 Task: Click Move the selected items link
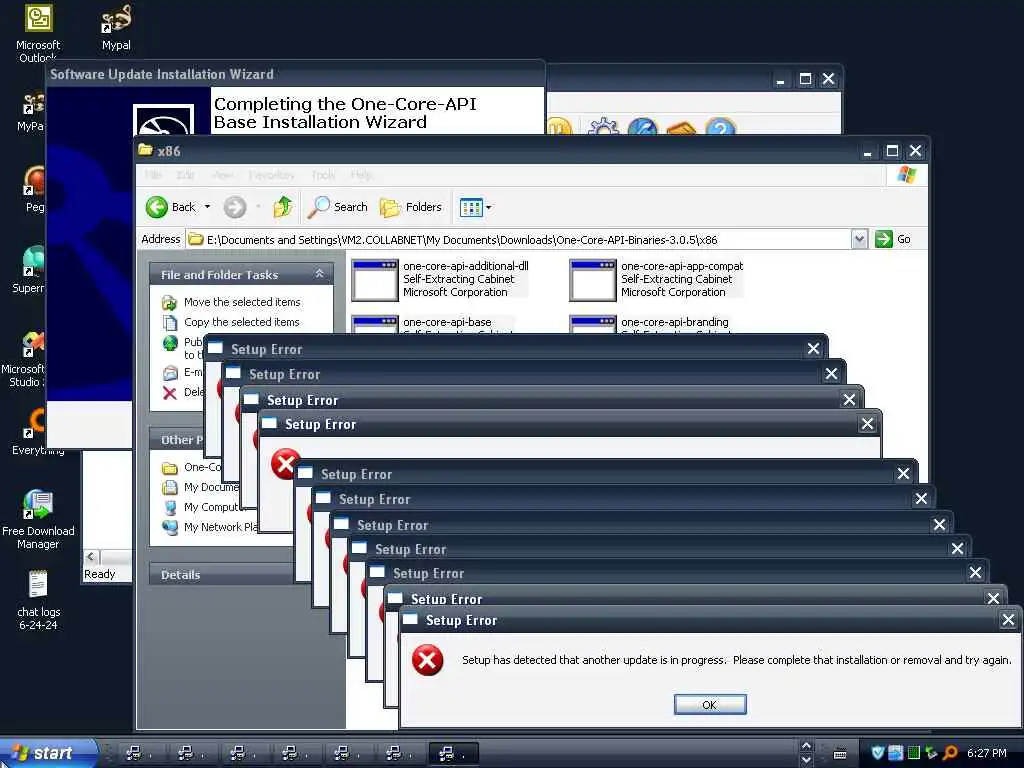[x=242, y=302]
